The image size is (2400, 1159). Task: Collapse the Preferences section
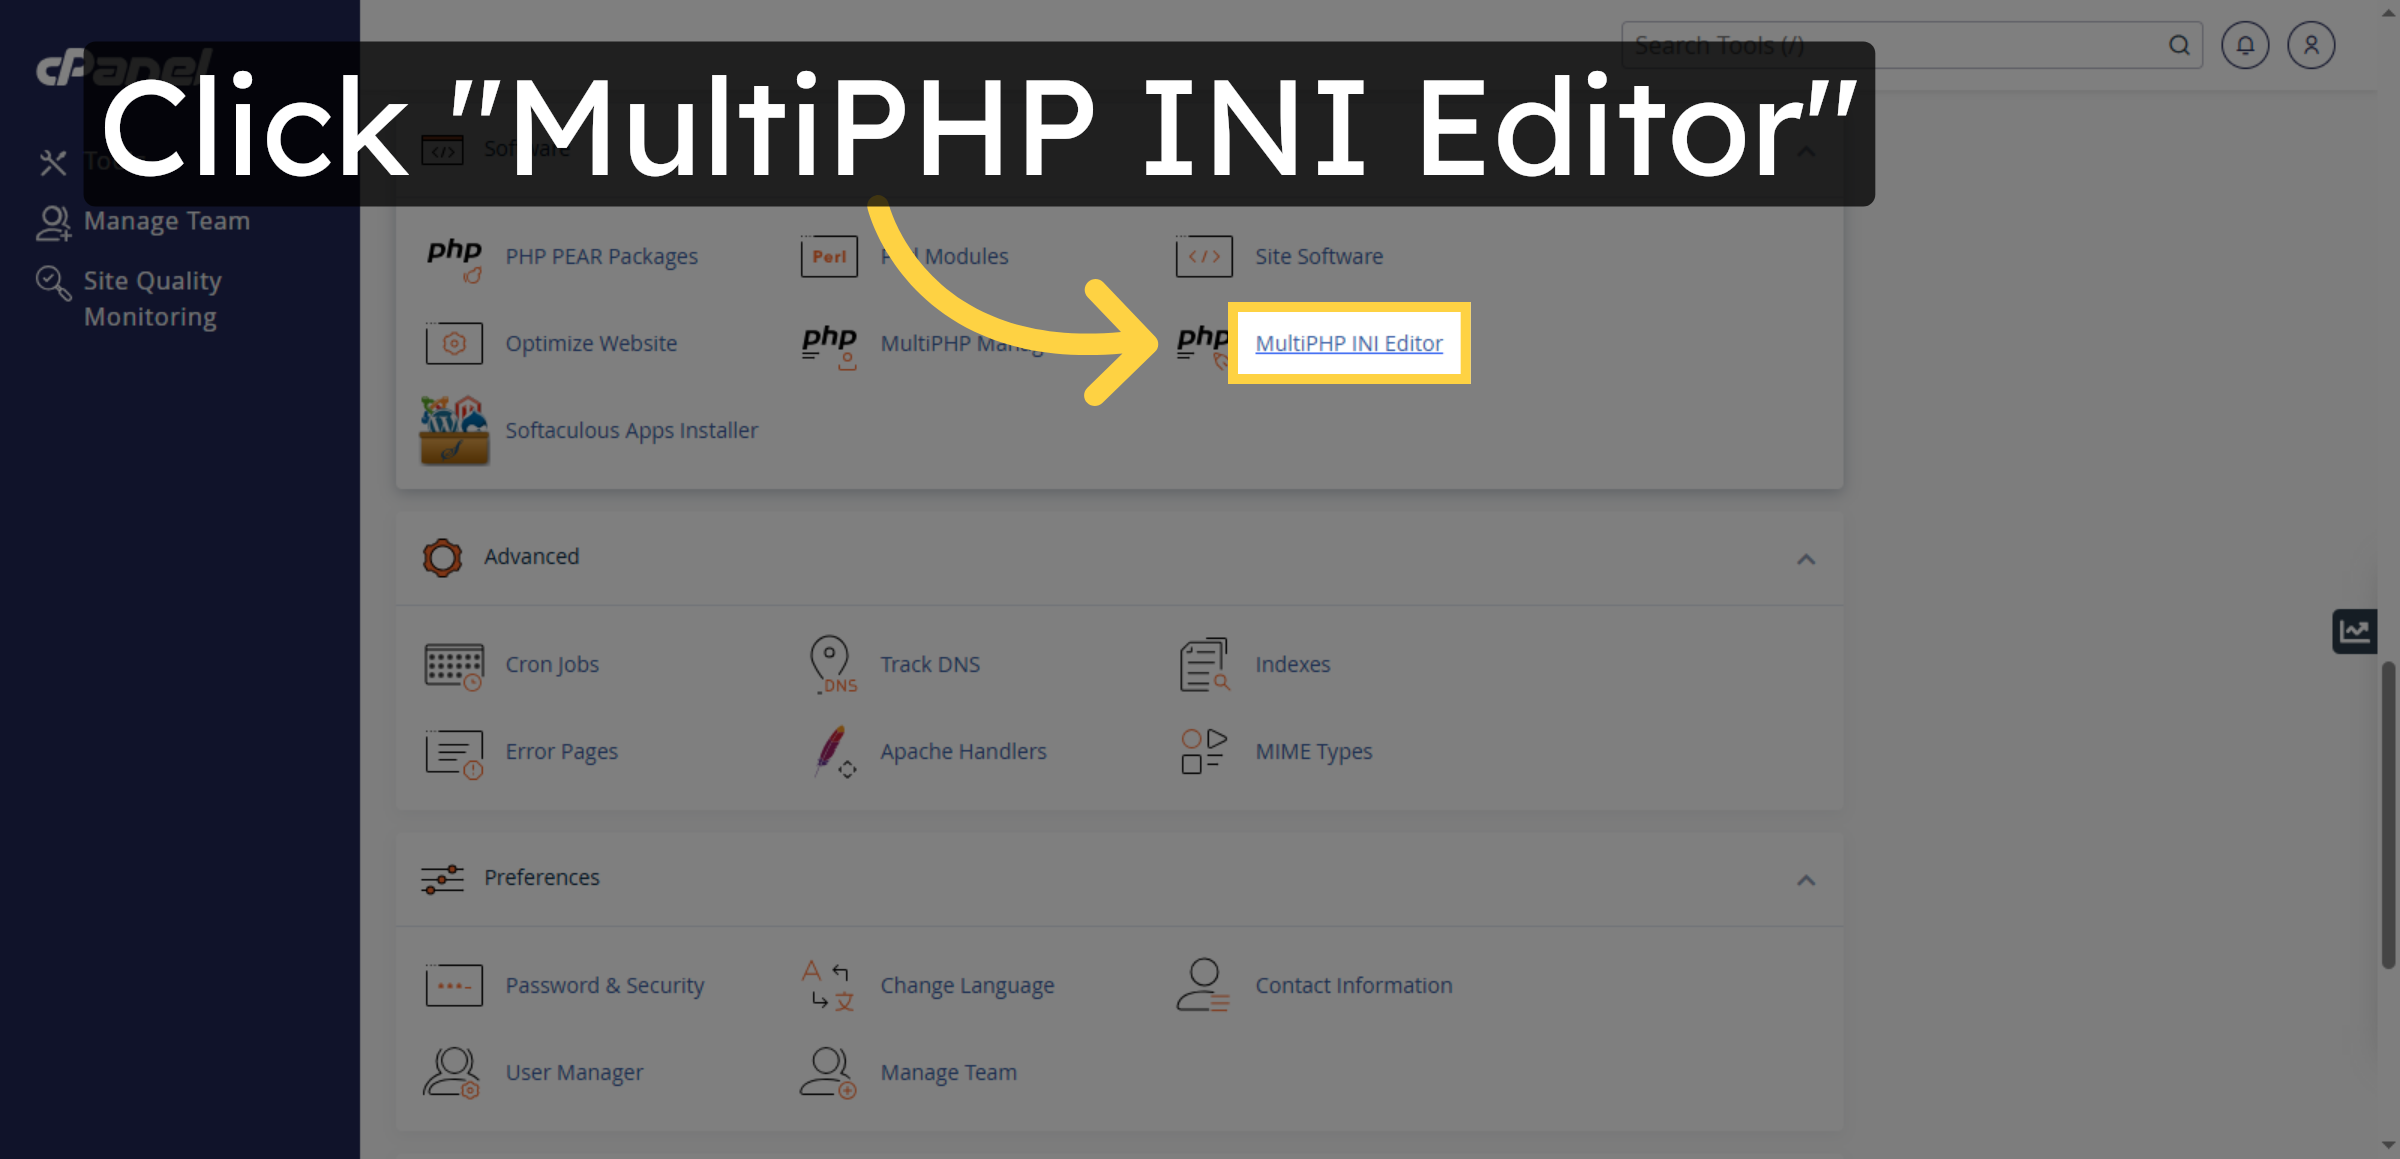pos(1806,881)
